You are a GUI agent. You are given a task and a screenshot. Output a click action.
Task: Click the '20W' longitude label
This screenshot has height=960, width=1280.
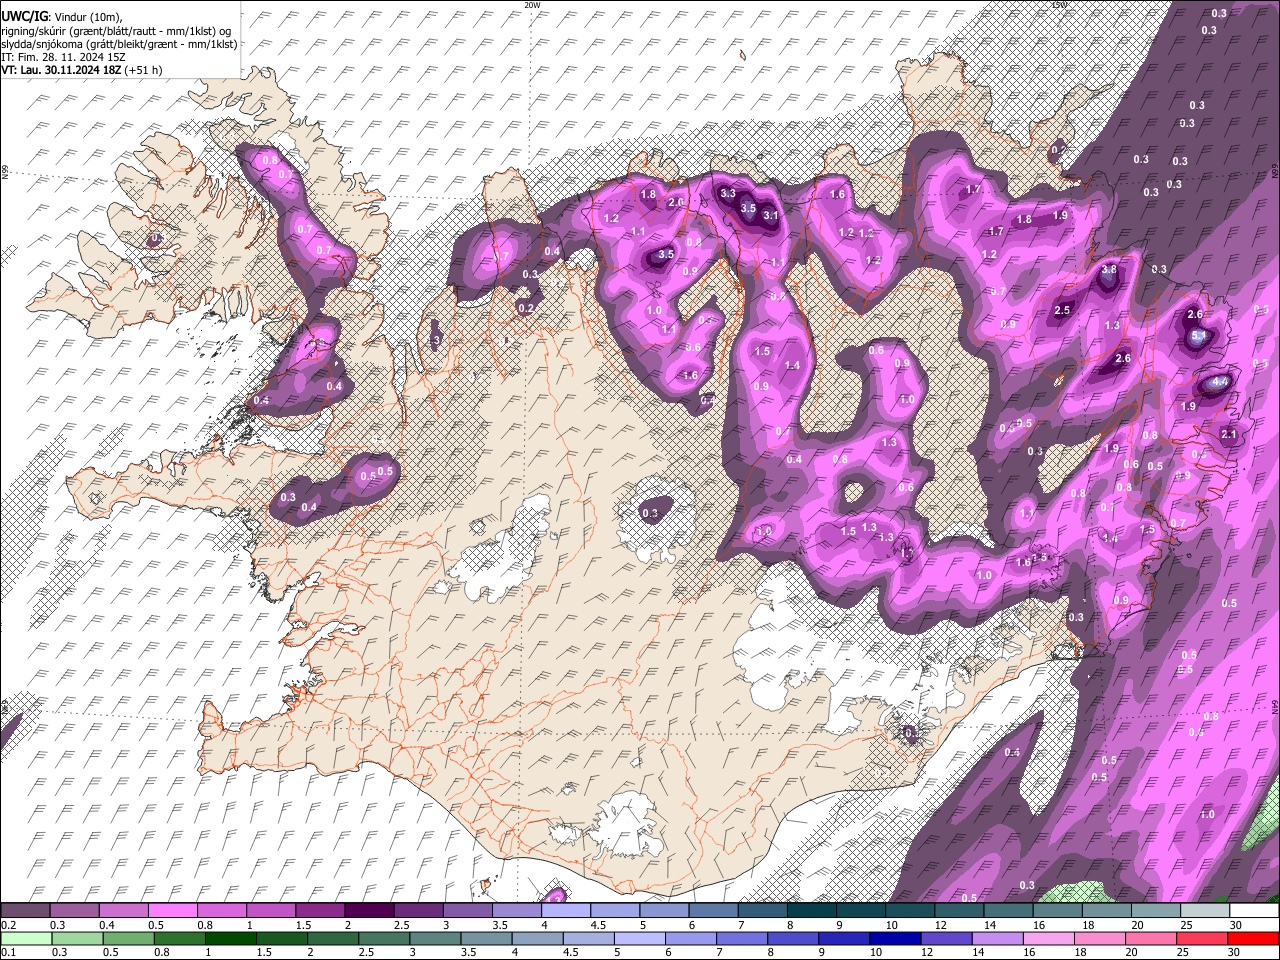(x=532, y=5)
